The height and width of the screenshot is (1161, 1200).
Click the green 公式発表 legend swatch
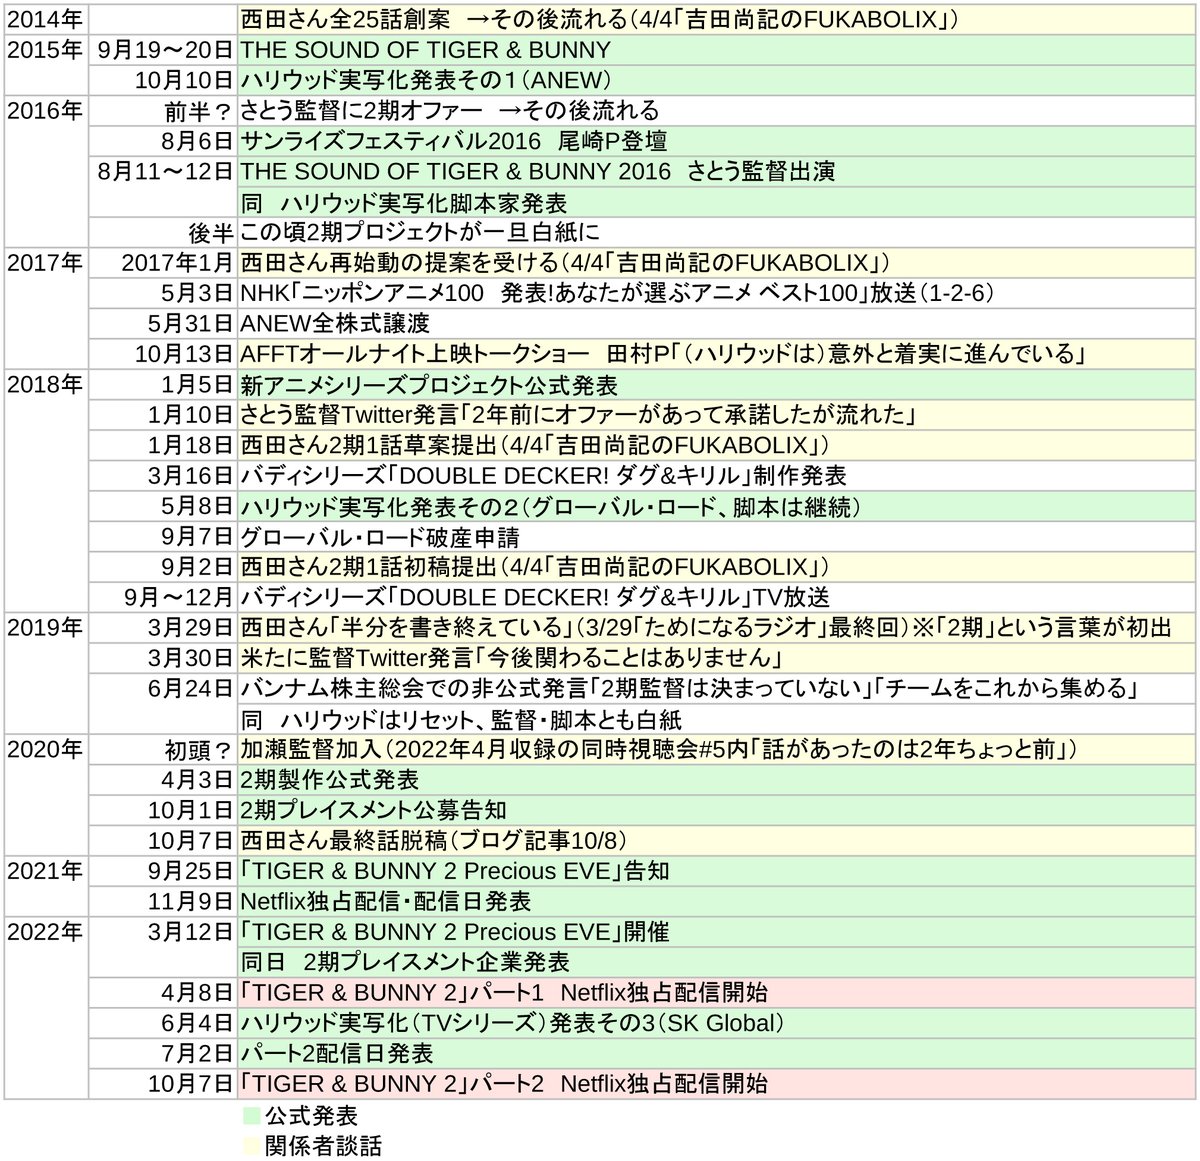click(x=251, y=1116)
